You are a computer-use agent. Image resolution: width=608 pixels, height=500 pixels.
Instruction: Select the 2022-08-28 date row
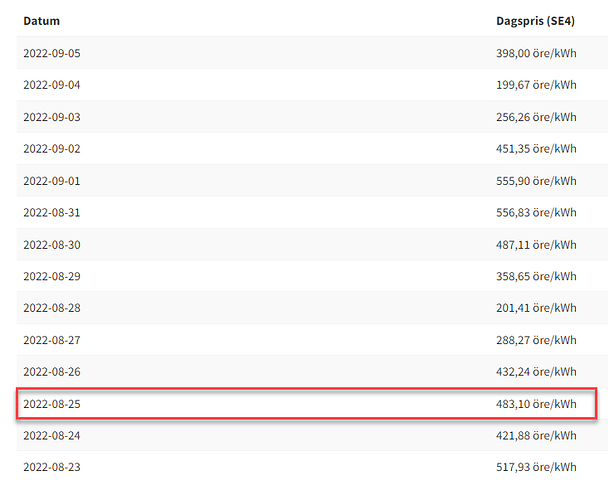tap(312, 308)
